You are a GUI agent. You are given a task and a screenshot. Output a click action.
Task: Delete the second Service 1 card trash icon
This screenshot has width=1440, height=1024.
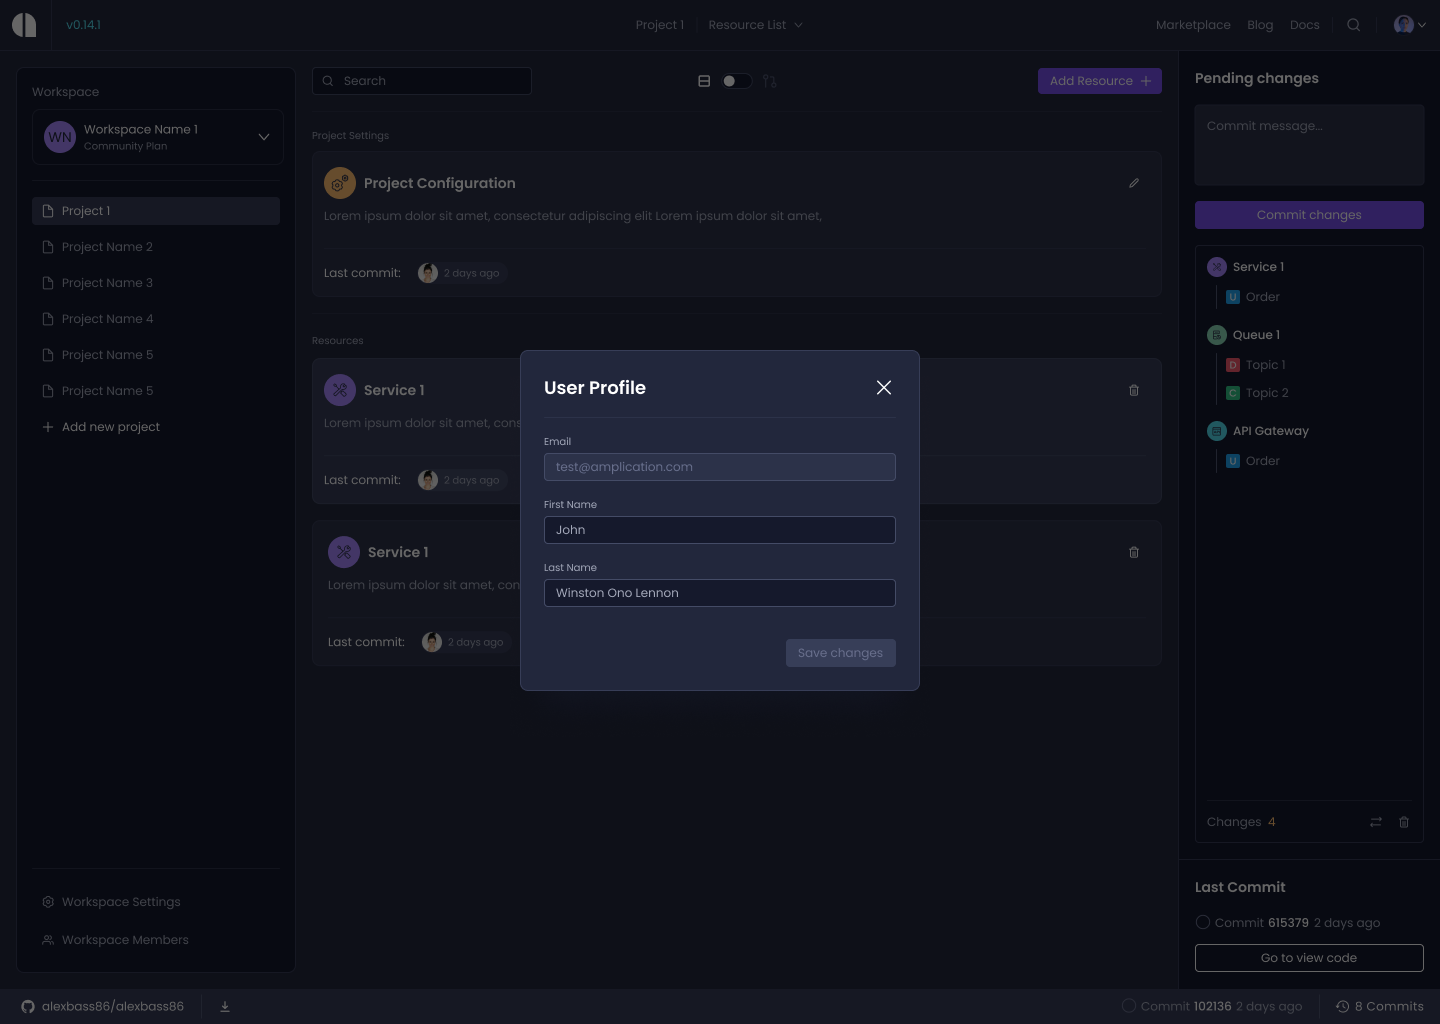pyautogui.click(x=1134, y=552)
